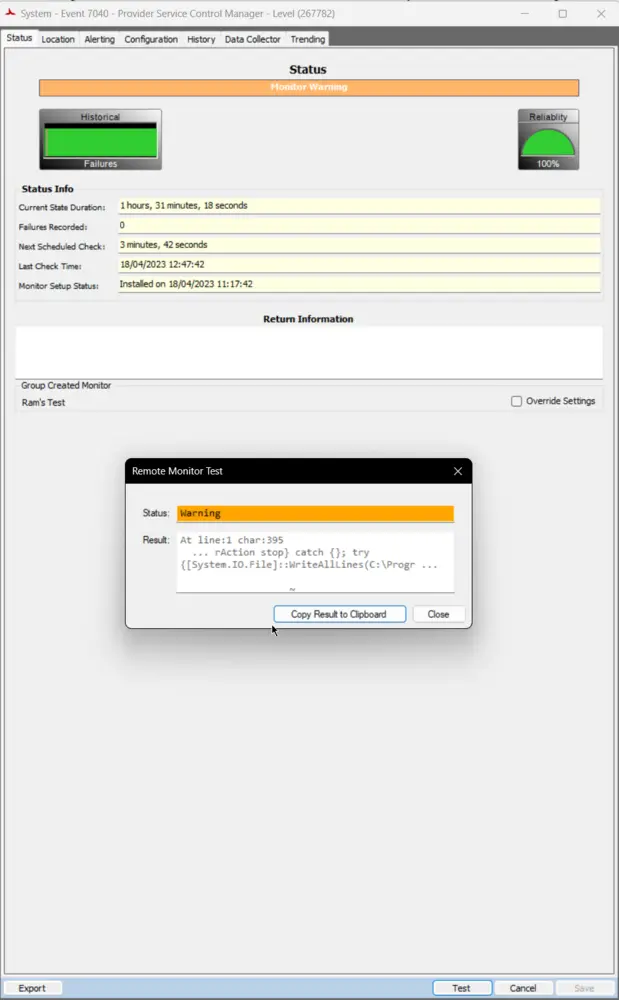Click the Result text box in dialog
The width and height of the screenshot is (619, 1000).
(315, 562)
